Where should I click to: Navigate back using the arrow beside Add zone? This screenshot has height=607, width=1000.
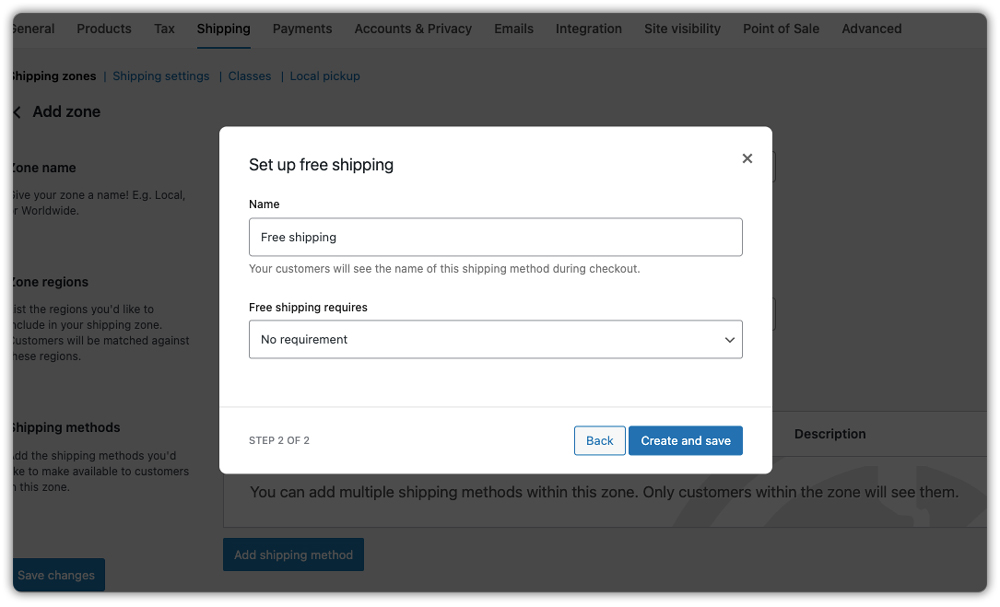tap(16, 112)
